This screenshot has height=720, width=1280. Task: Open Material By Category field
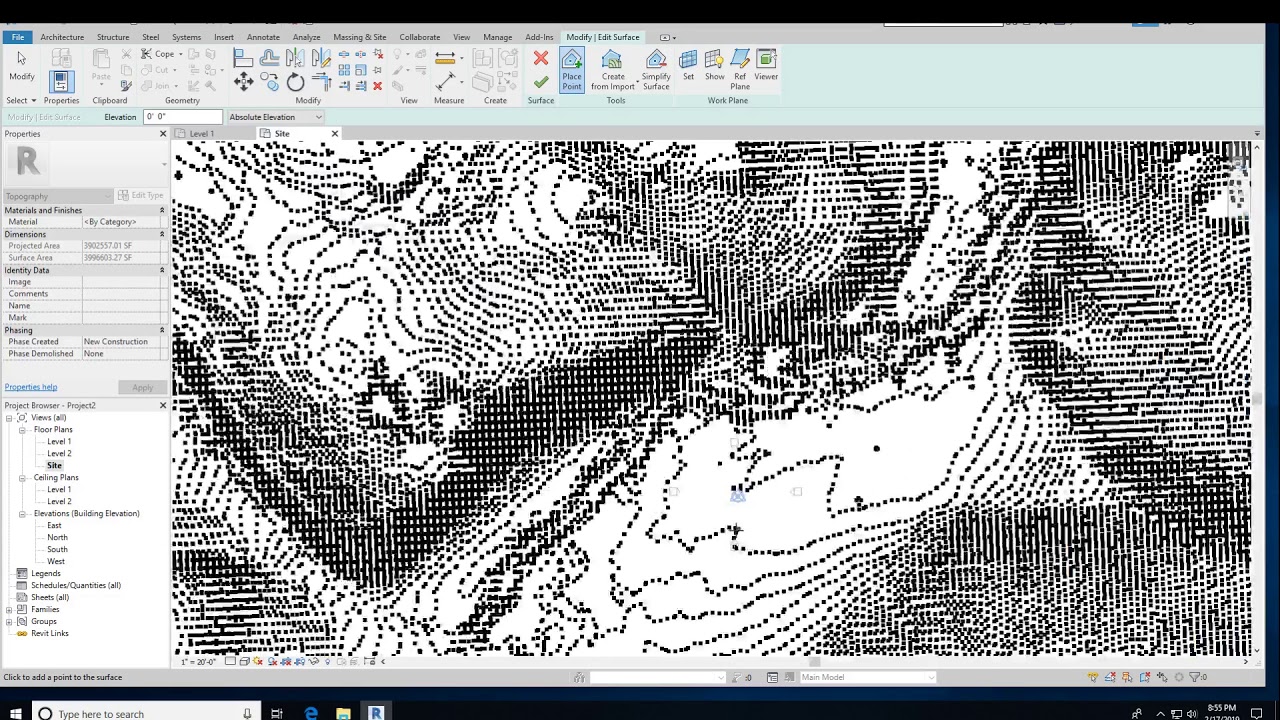123,222
